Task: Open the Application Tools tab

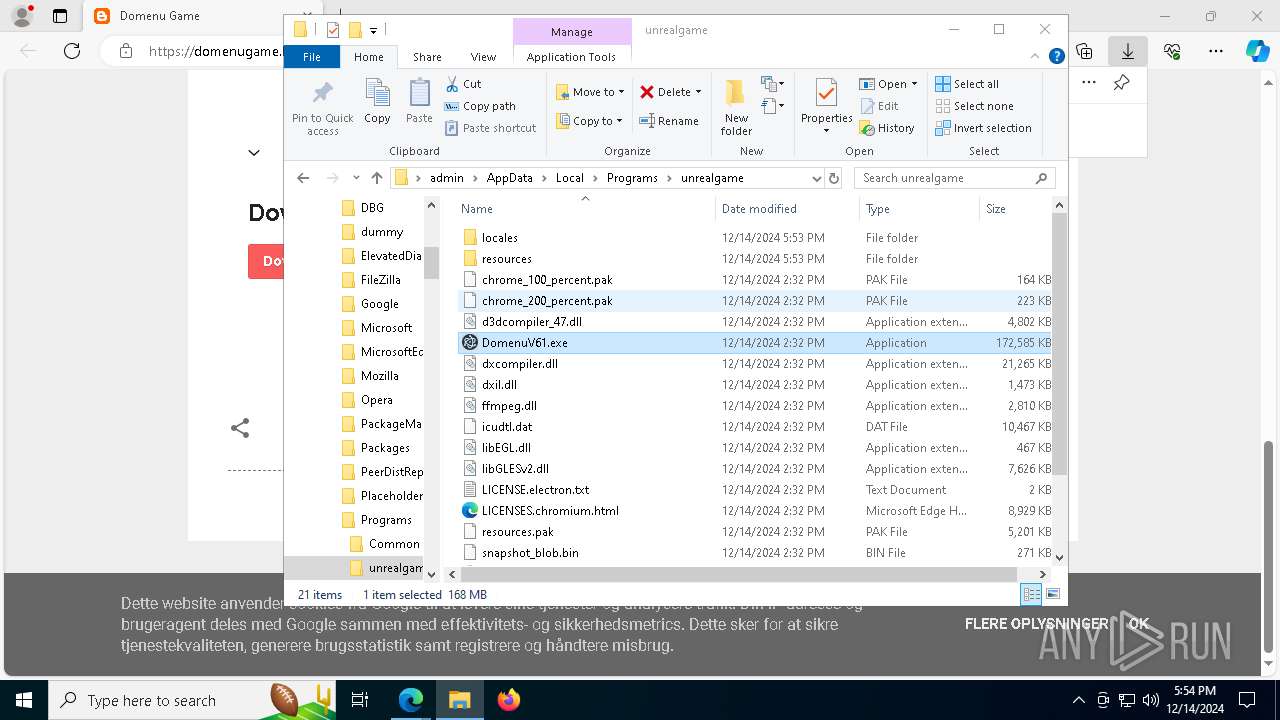Action: [x=571, y=57]
